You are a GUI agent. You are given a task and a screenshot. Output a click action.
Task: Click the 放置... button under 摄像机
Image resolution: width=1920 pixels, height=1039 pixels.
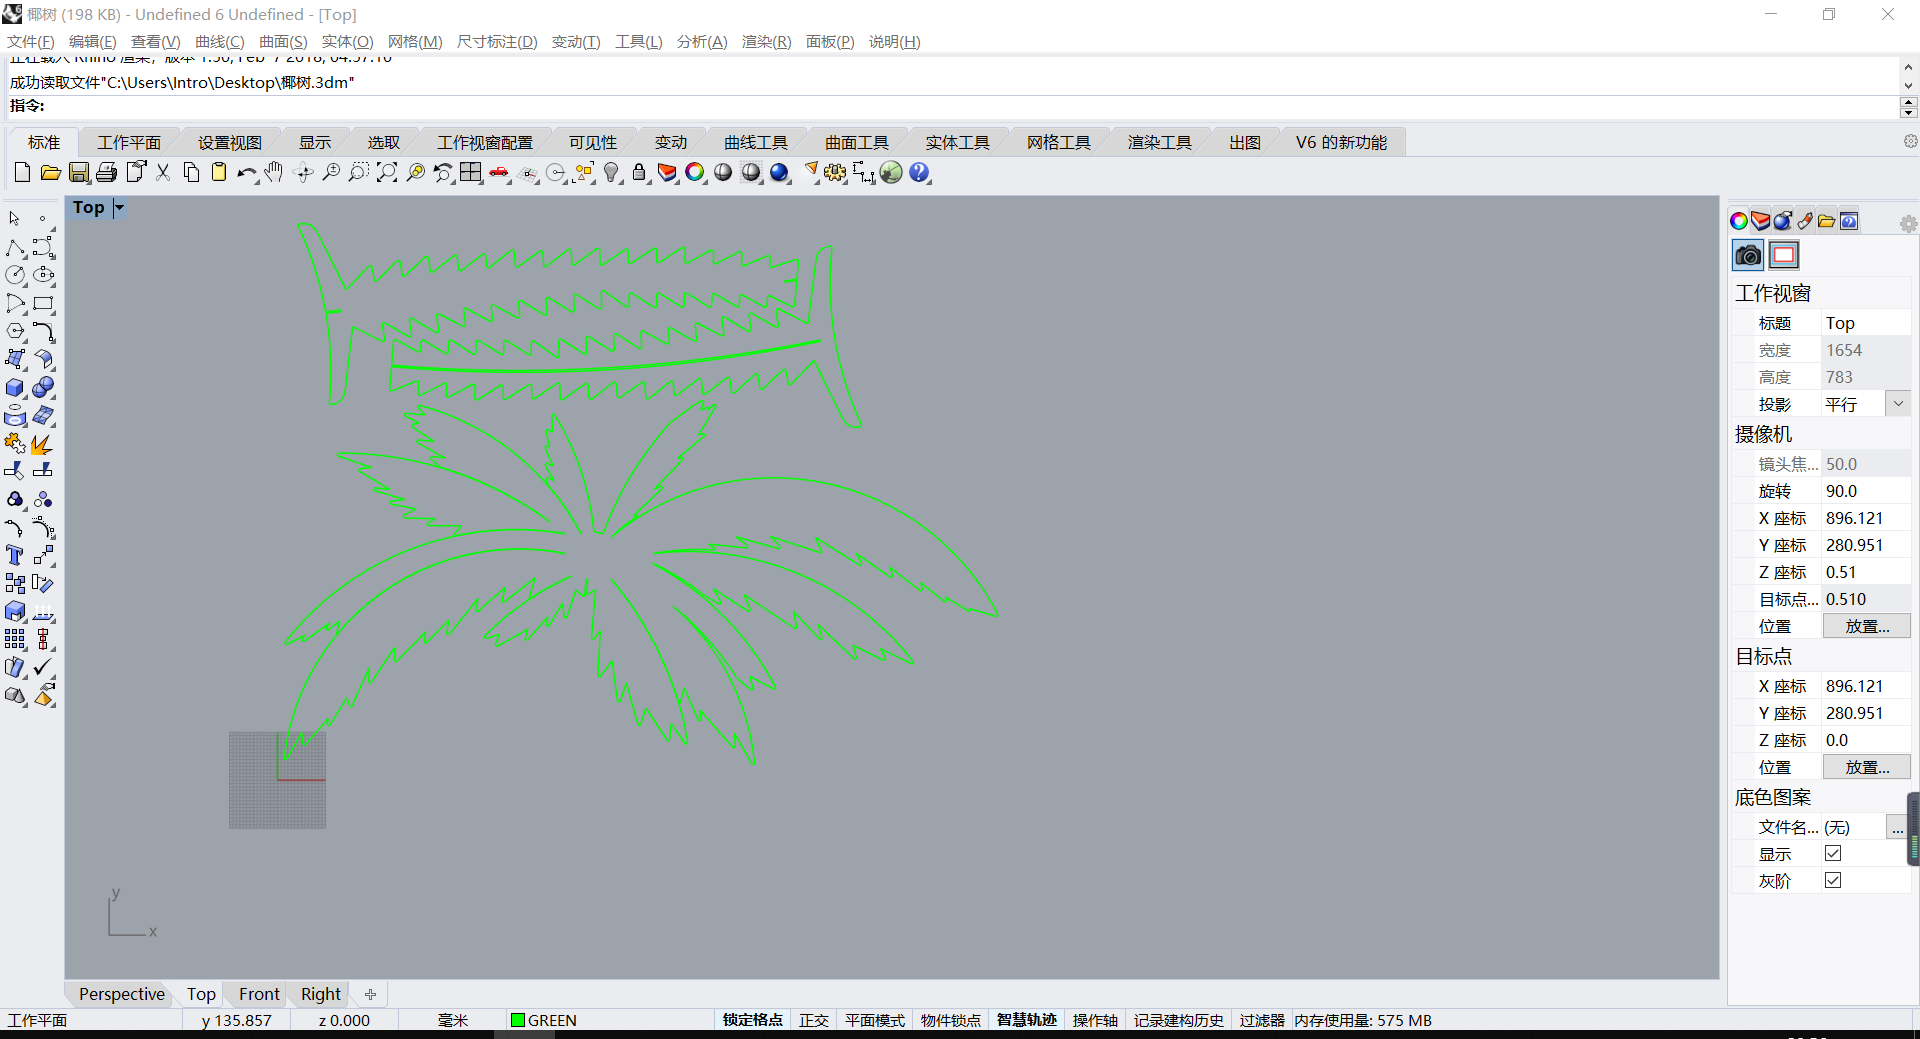pyautogui.click(x=1866, y=627)
